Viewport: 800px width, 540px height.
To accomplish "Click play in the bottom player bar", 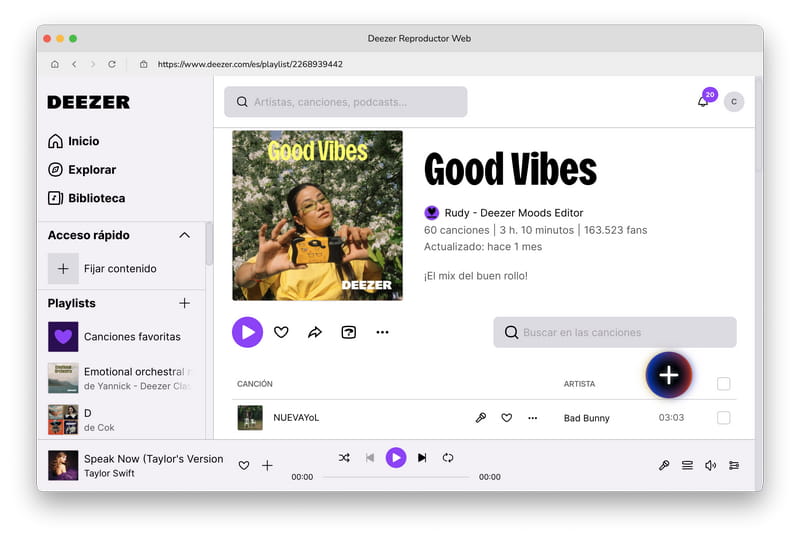I will [x=396, y=458].
